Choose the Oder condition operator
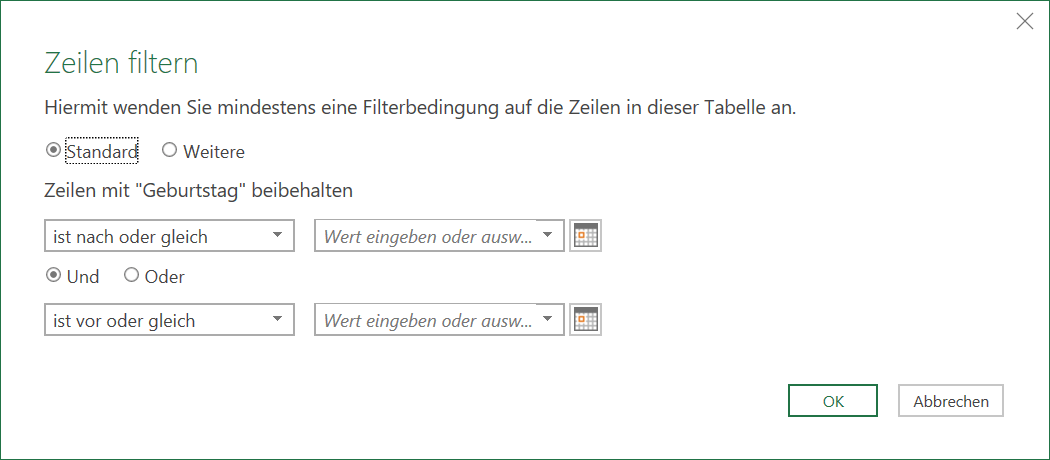1050x460 pixels. click(131, 275)
